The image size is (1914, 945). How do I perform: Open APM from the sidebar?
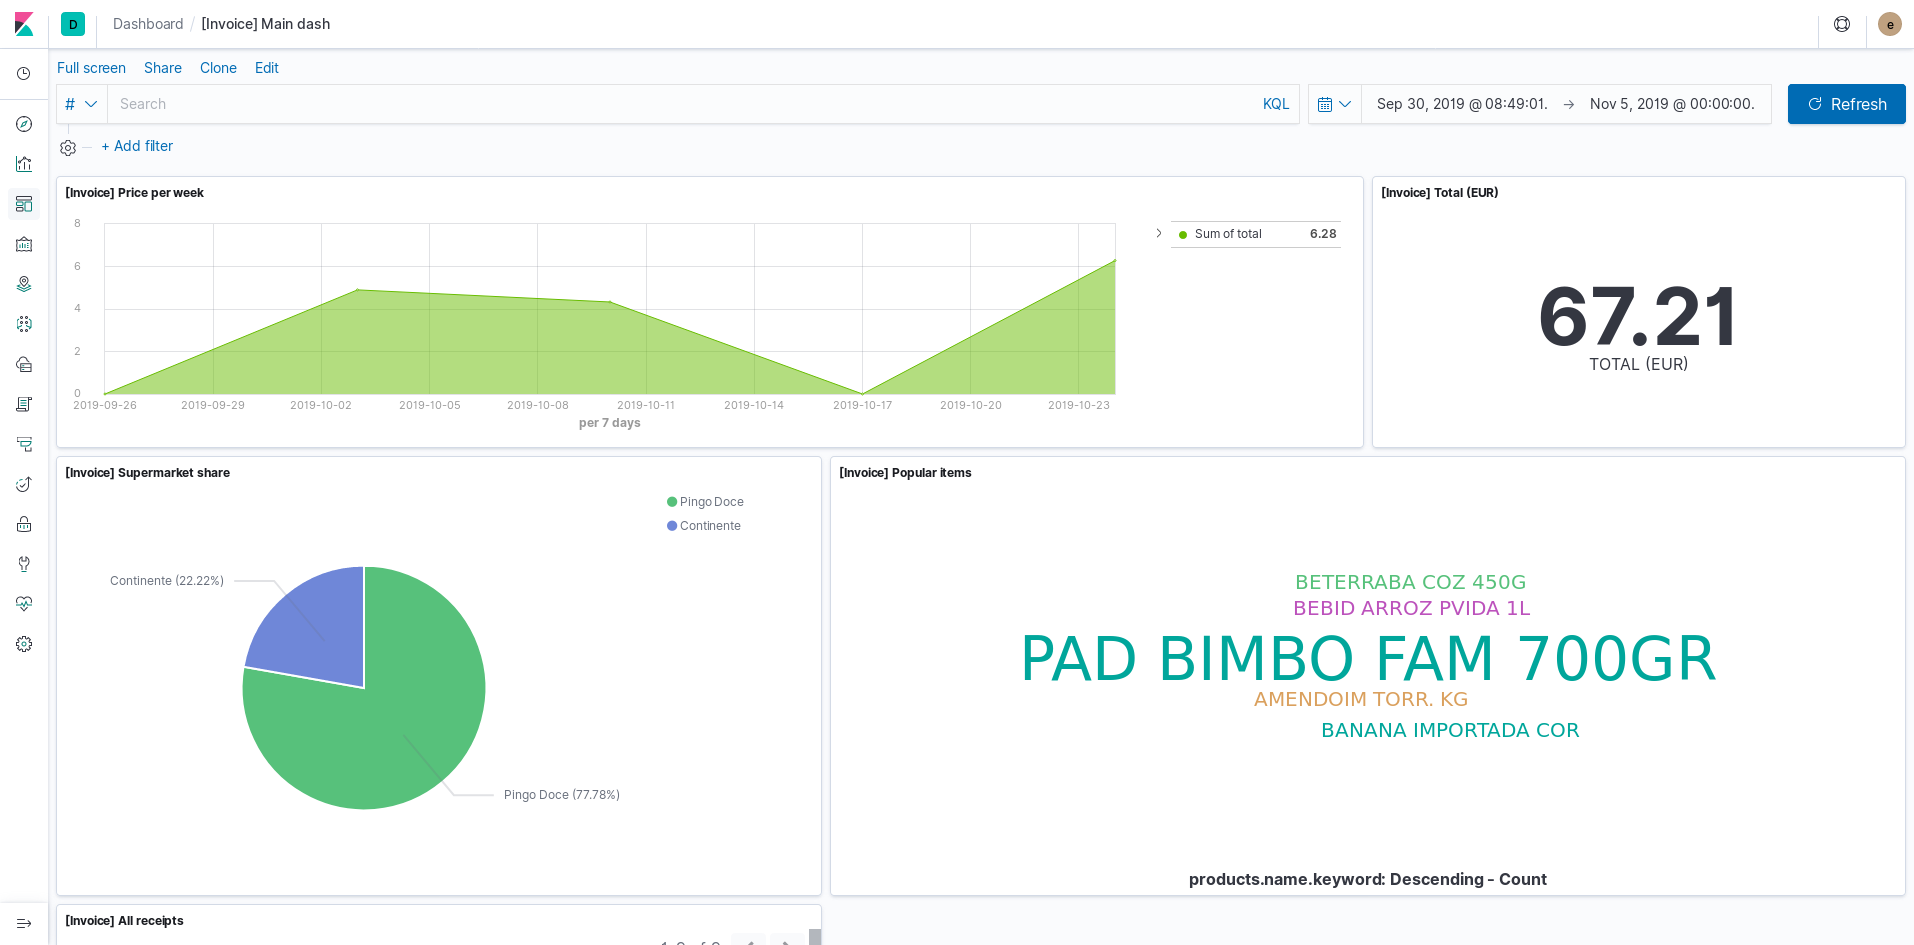pos(24,444)
